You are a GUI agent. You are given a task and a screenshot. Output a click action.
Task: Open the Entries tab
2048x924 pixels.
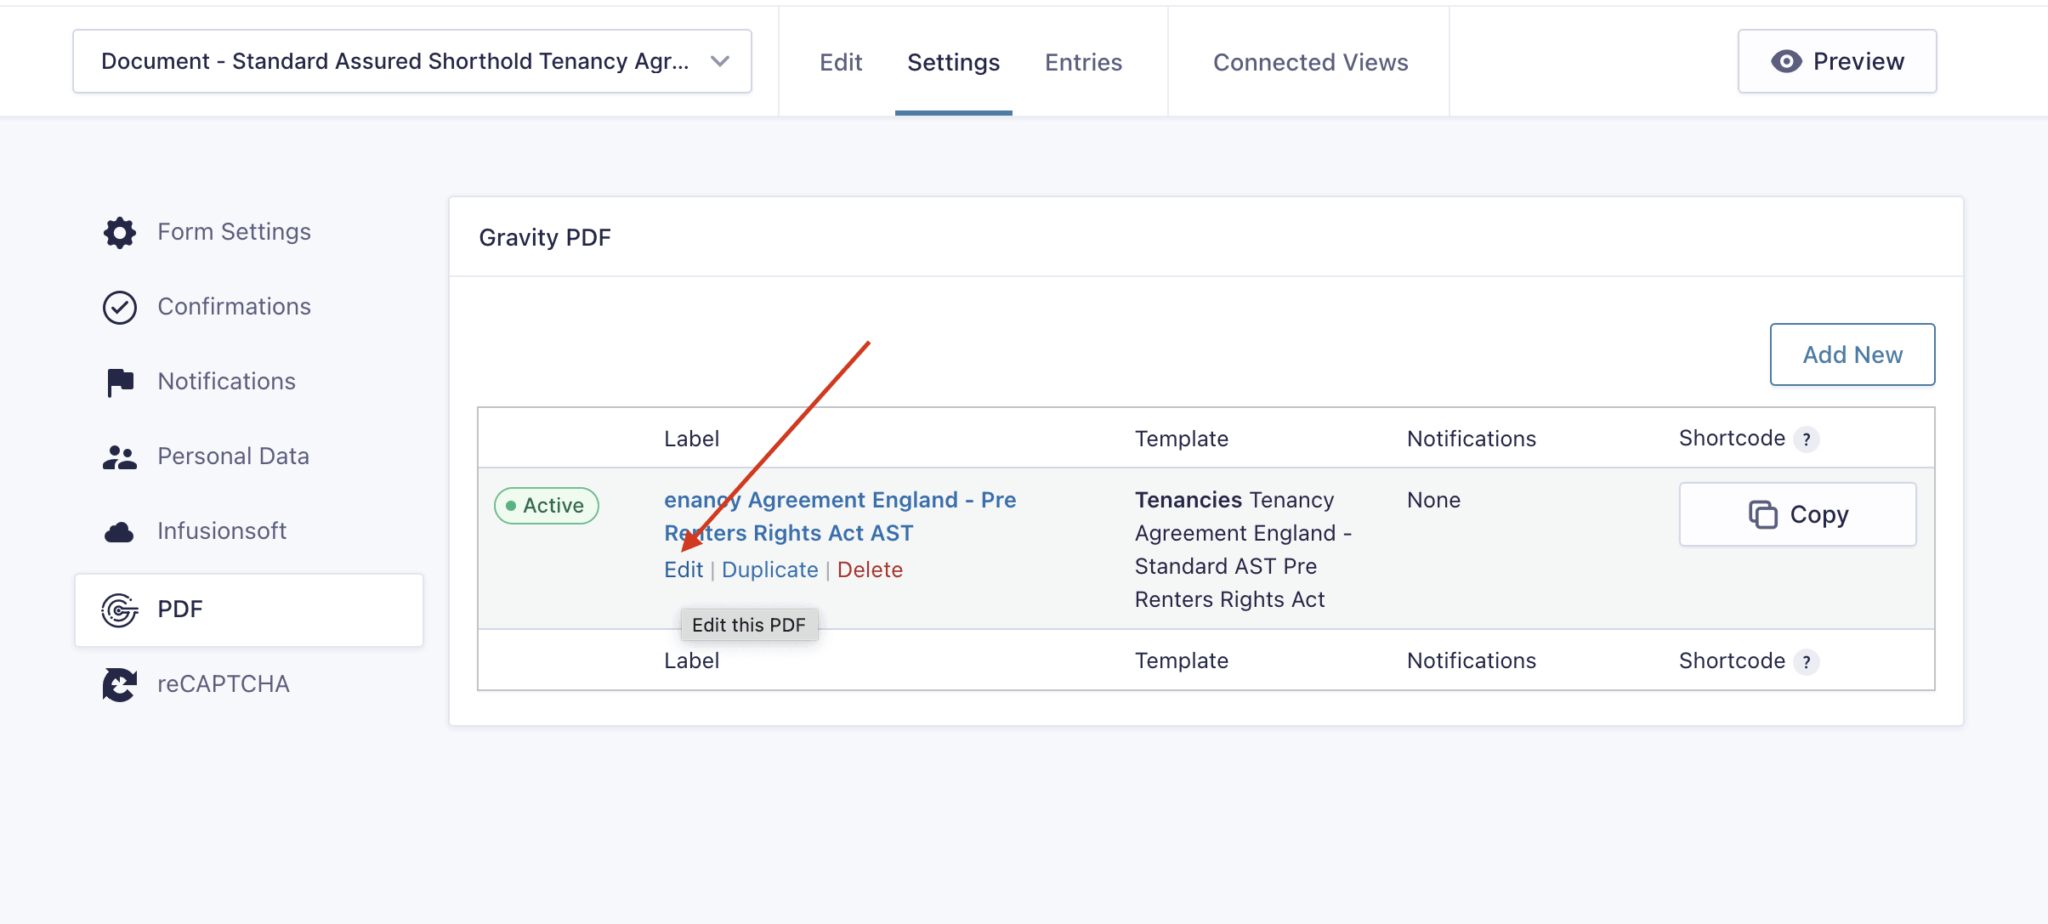pos(1083,62)
